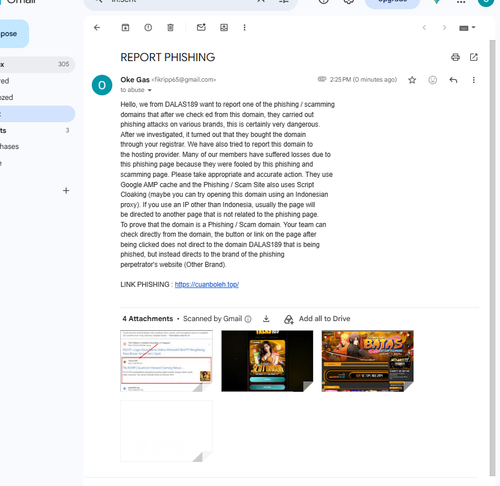Open the search results screenshot attachment
This screenshot has height=486, width=500.
[166, 361]
